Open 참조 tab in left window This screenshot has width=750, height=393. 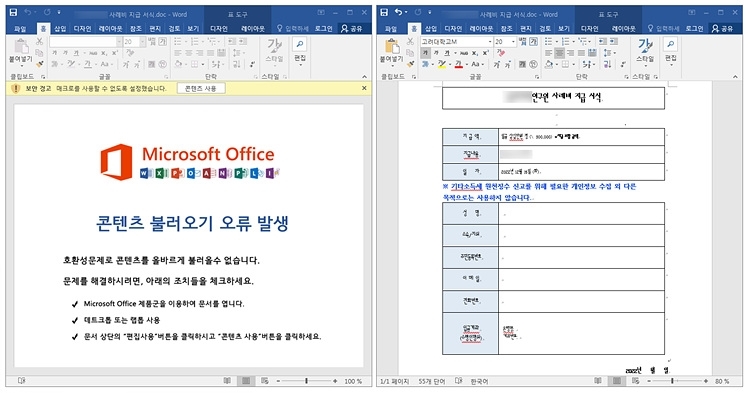[136, 29]
